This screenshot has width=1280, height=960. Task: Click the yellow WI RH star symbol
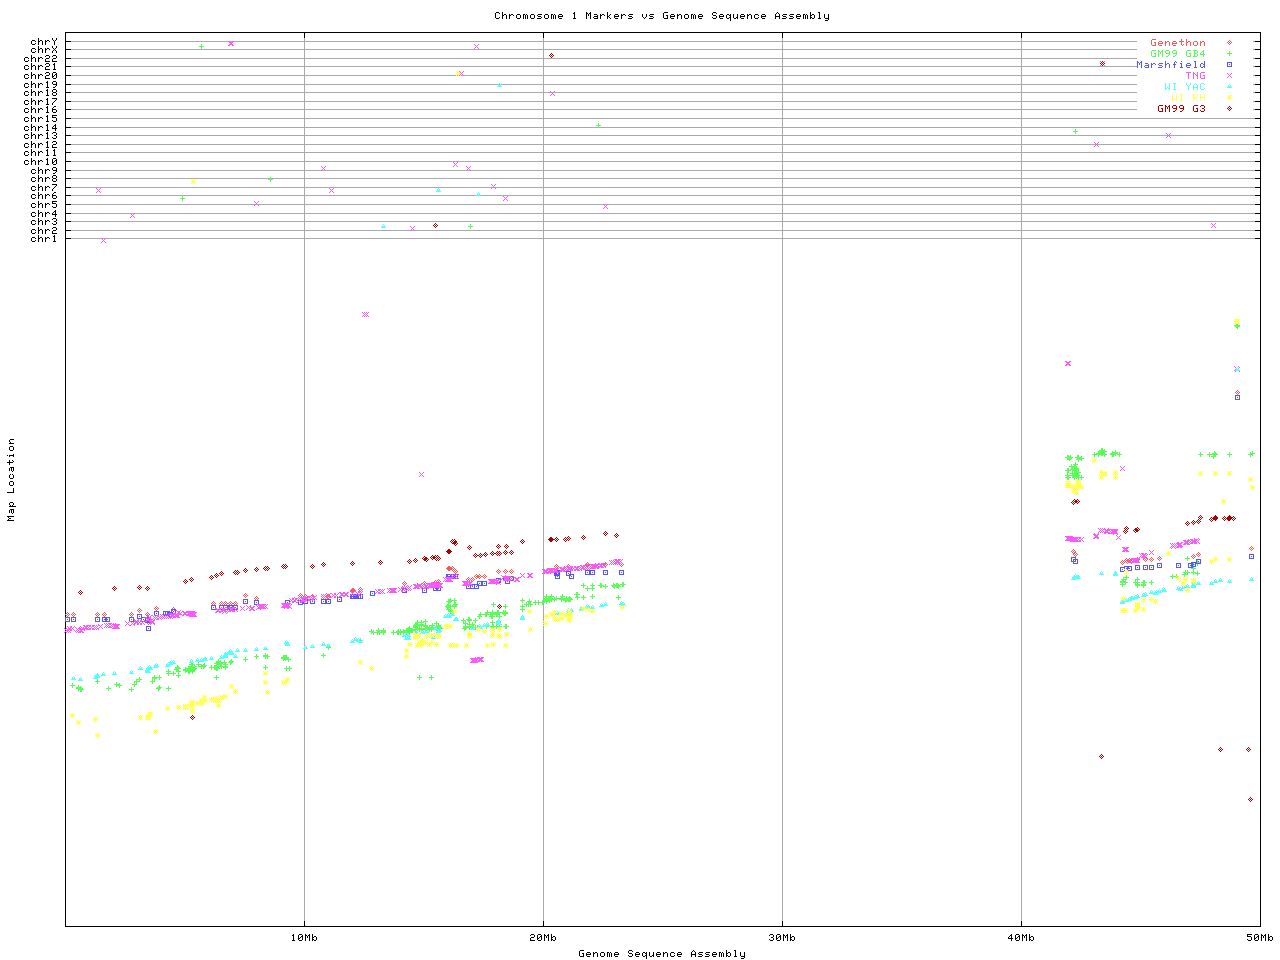[1229, 98]
